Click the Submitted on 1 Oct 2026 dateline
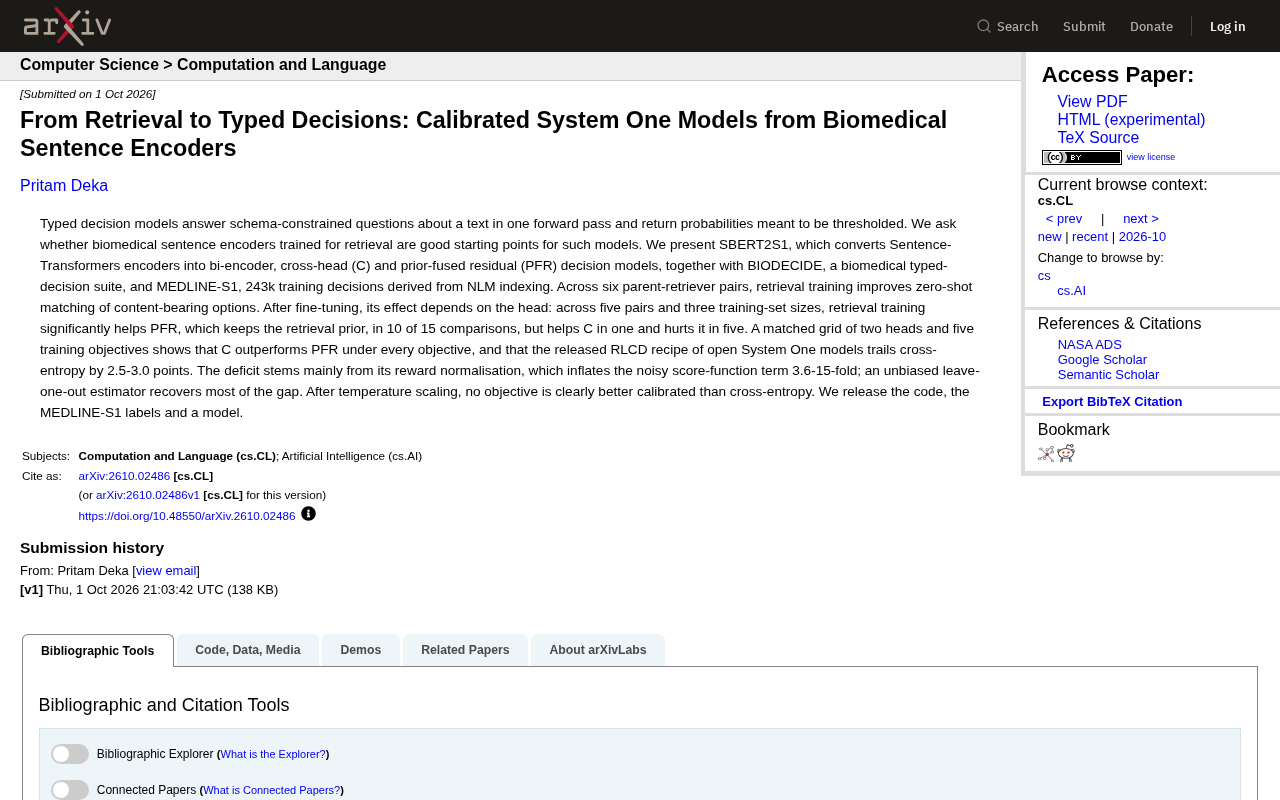1280x800 pixels. tap(88, 94)
